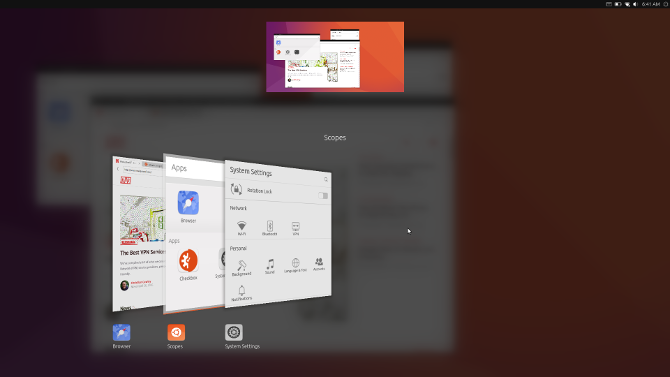Open the System Settings gear icon

point(234,333)
